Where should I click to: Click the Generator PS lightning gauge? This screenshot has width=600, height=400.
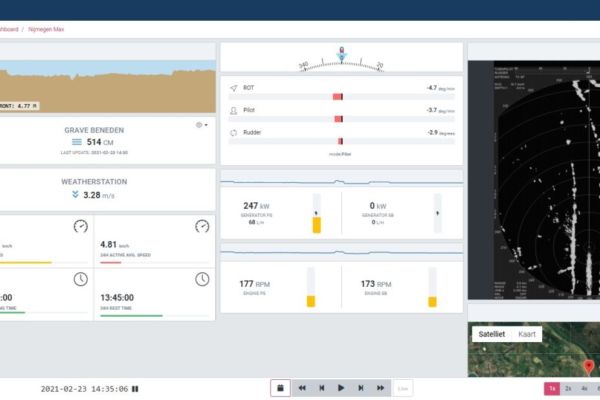(316, 213)
